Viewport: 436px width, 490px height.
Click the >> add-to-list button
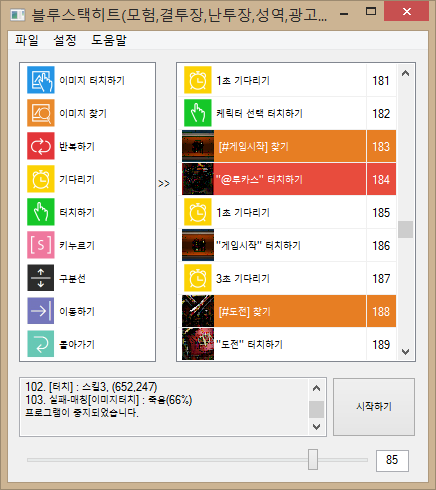coord(164,183)
